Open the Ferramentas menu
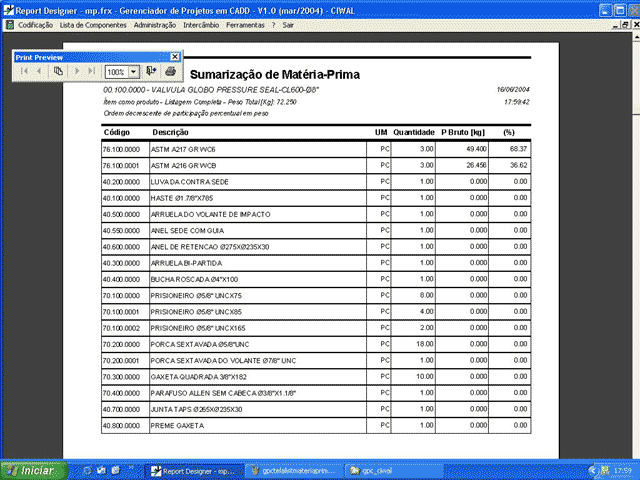640x480 pixels. pos(250,23)
